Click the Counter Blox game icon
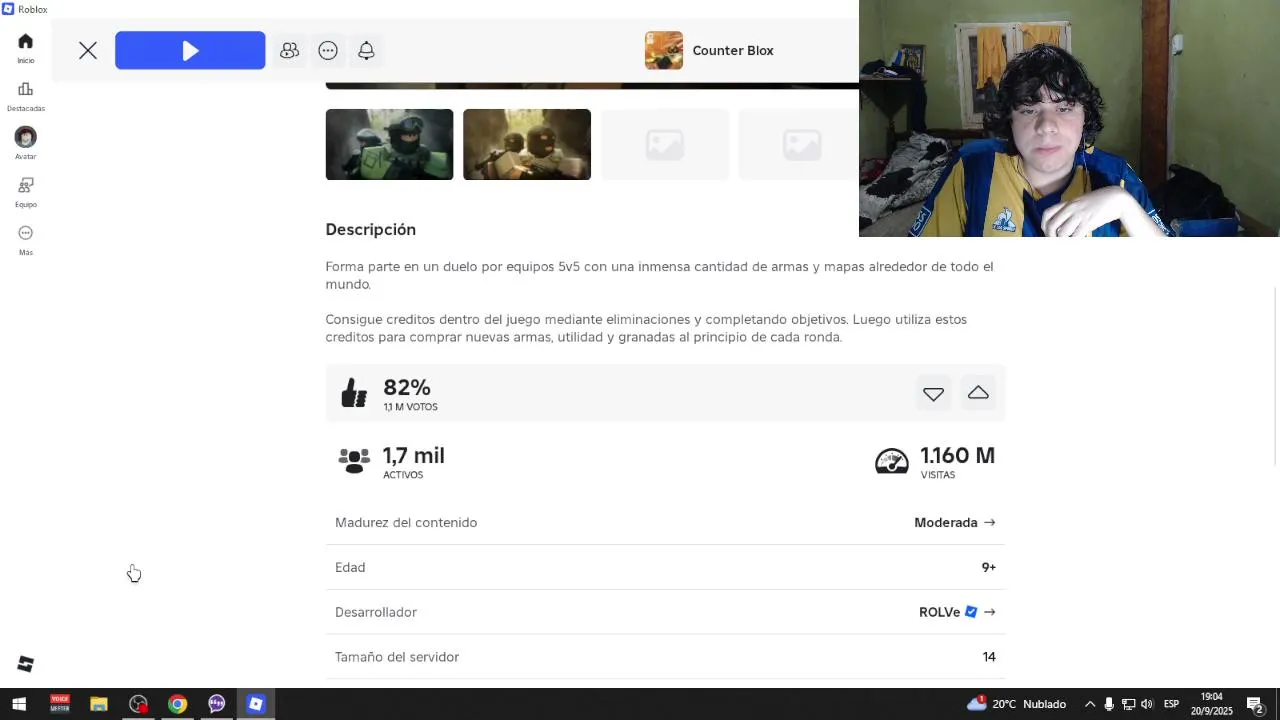Image resolution: width=1280 pixels, height=720 pixels. click(x=664, y=51)
